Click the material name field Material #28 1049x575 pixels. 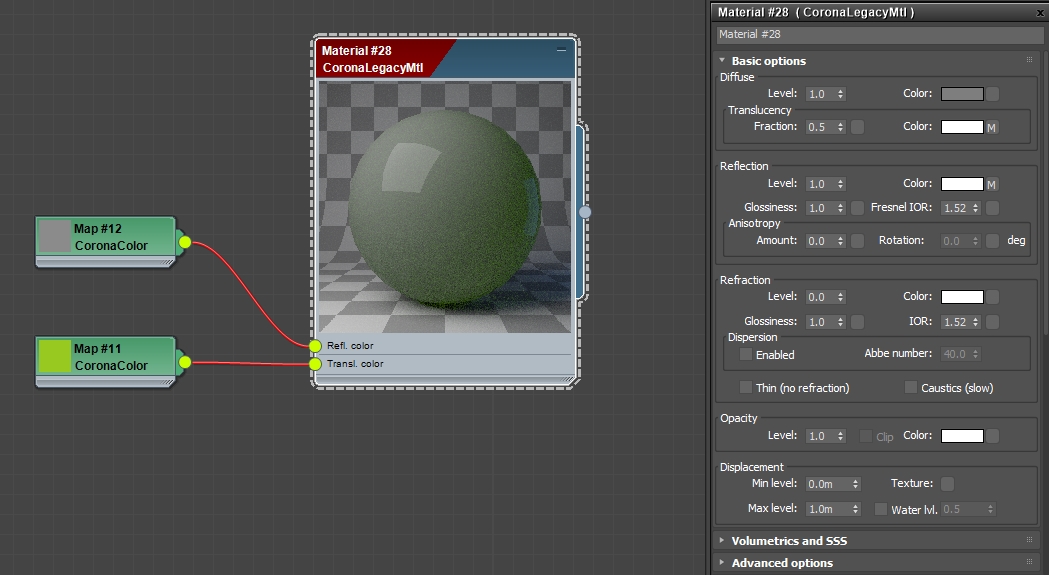[x=879, y=34]
